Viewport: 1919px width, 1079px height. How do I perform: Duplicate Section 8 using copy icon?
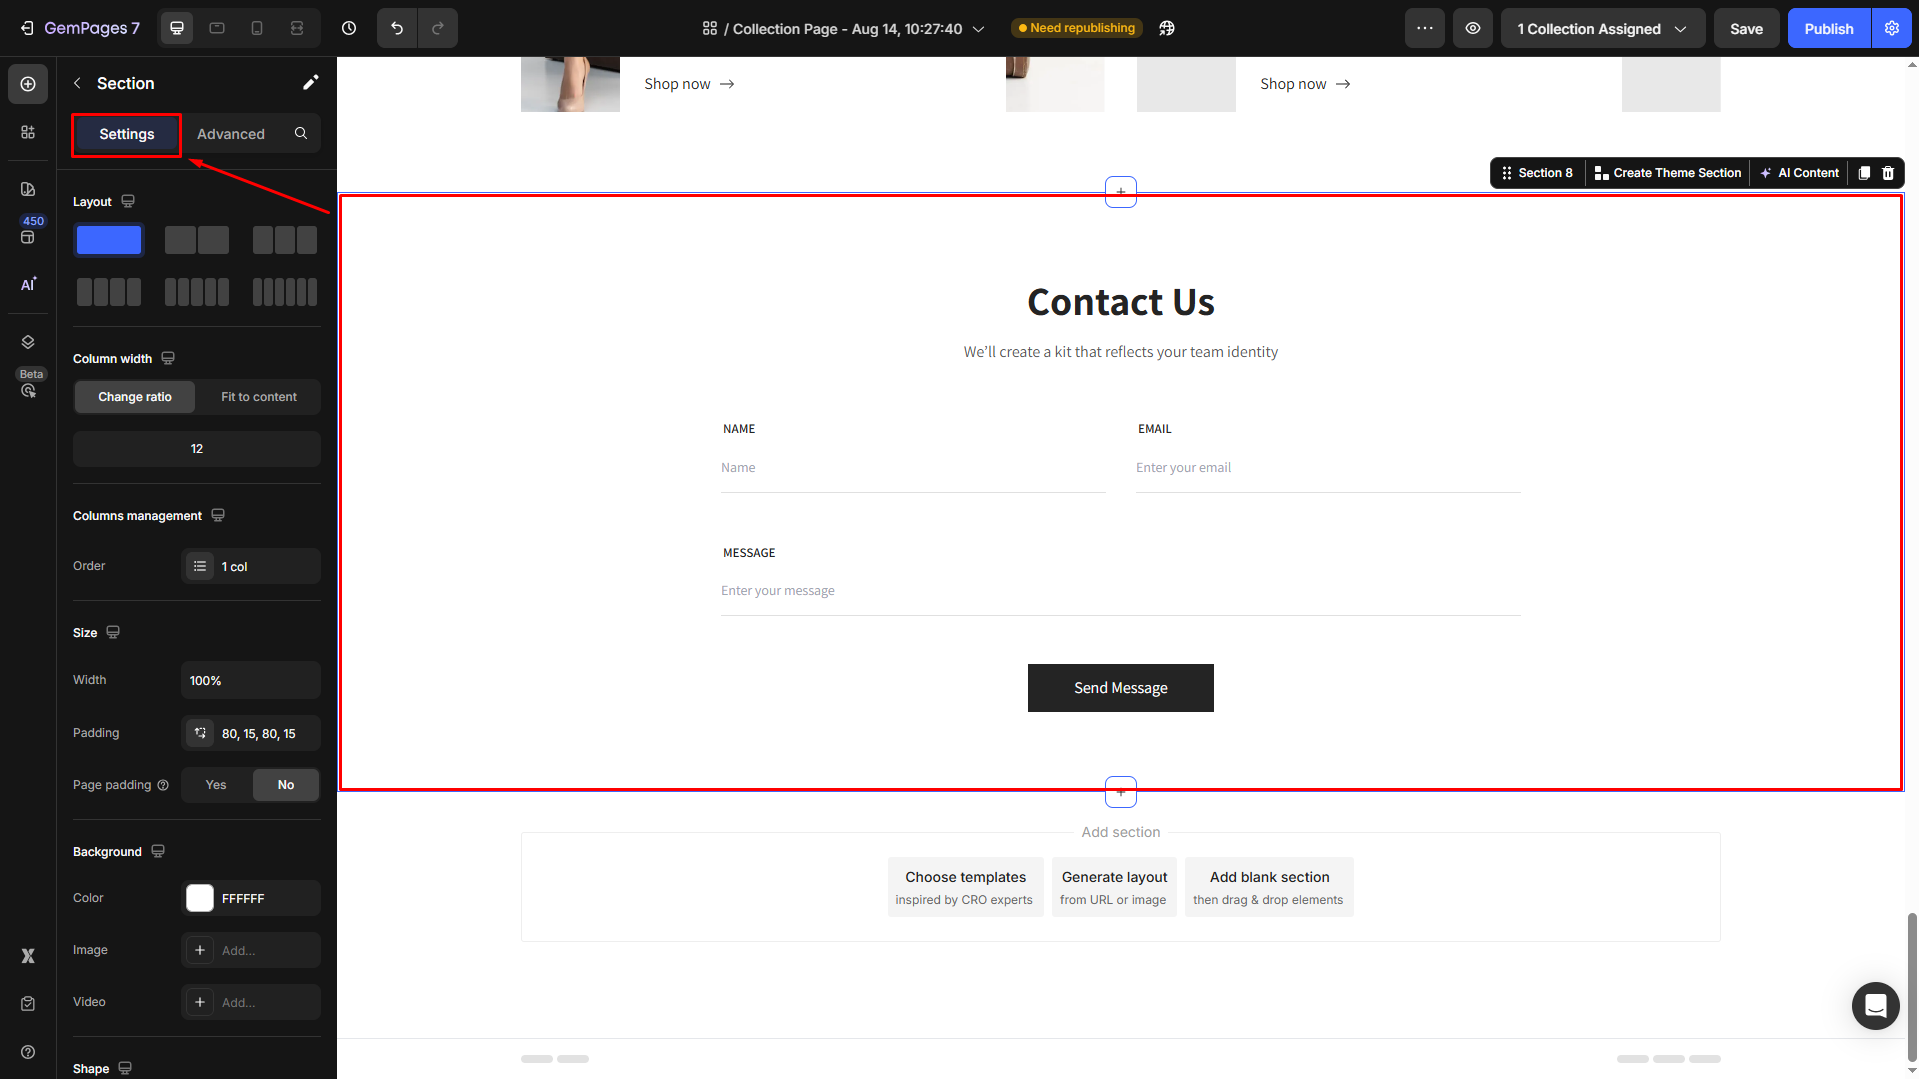pyautogui.click(x=1864, y=173)
